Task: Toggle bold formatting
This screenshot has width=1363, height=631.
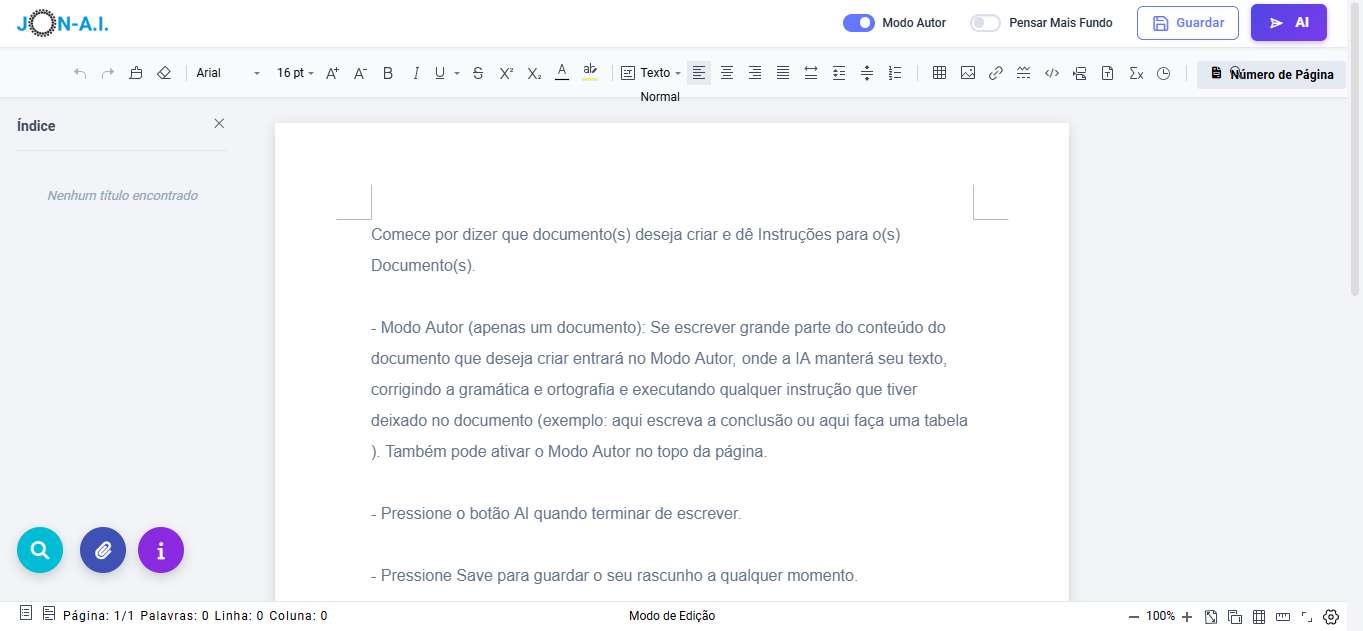Action: tap(388, 73)
